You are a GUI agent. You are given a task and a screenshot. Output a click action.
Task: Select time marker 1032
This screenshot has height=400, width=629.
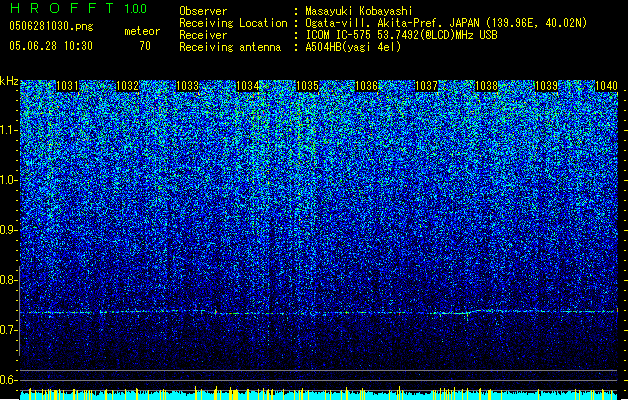(x=127, y=86)
